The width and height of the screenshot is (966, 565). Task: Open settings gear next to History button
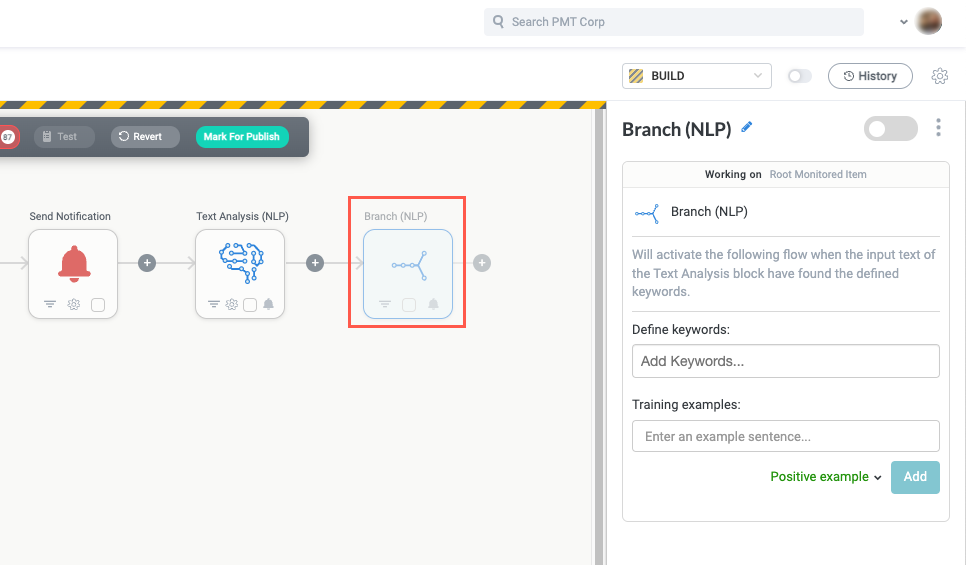pyautogui.click(x=939, y=76)
